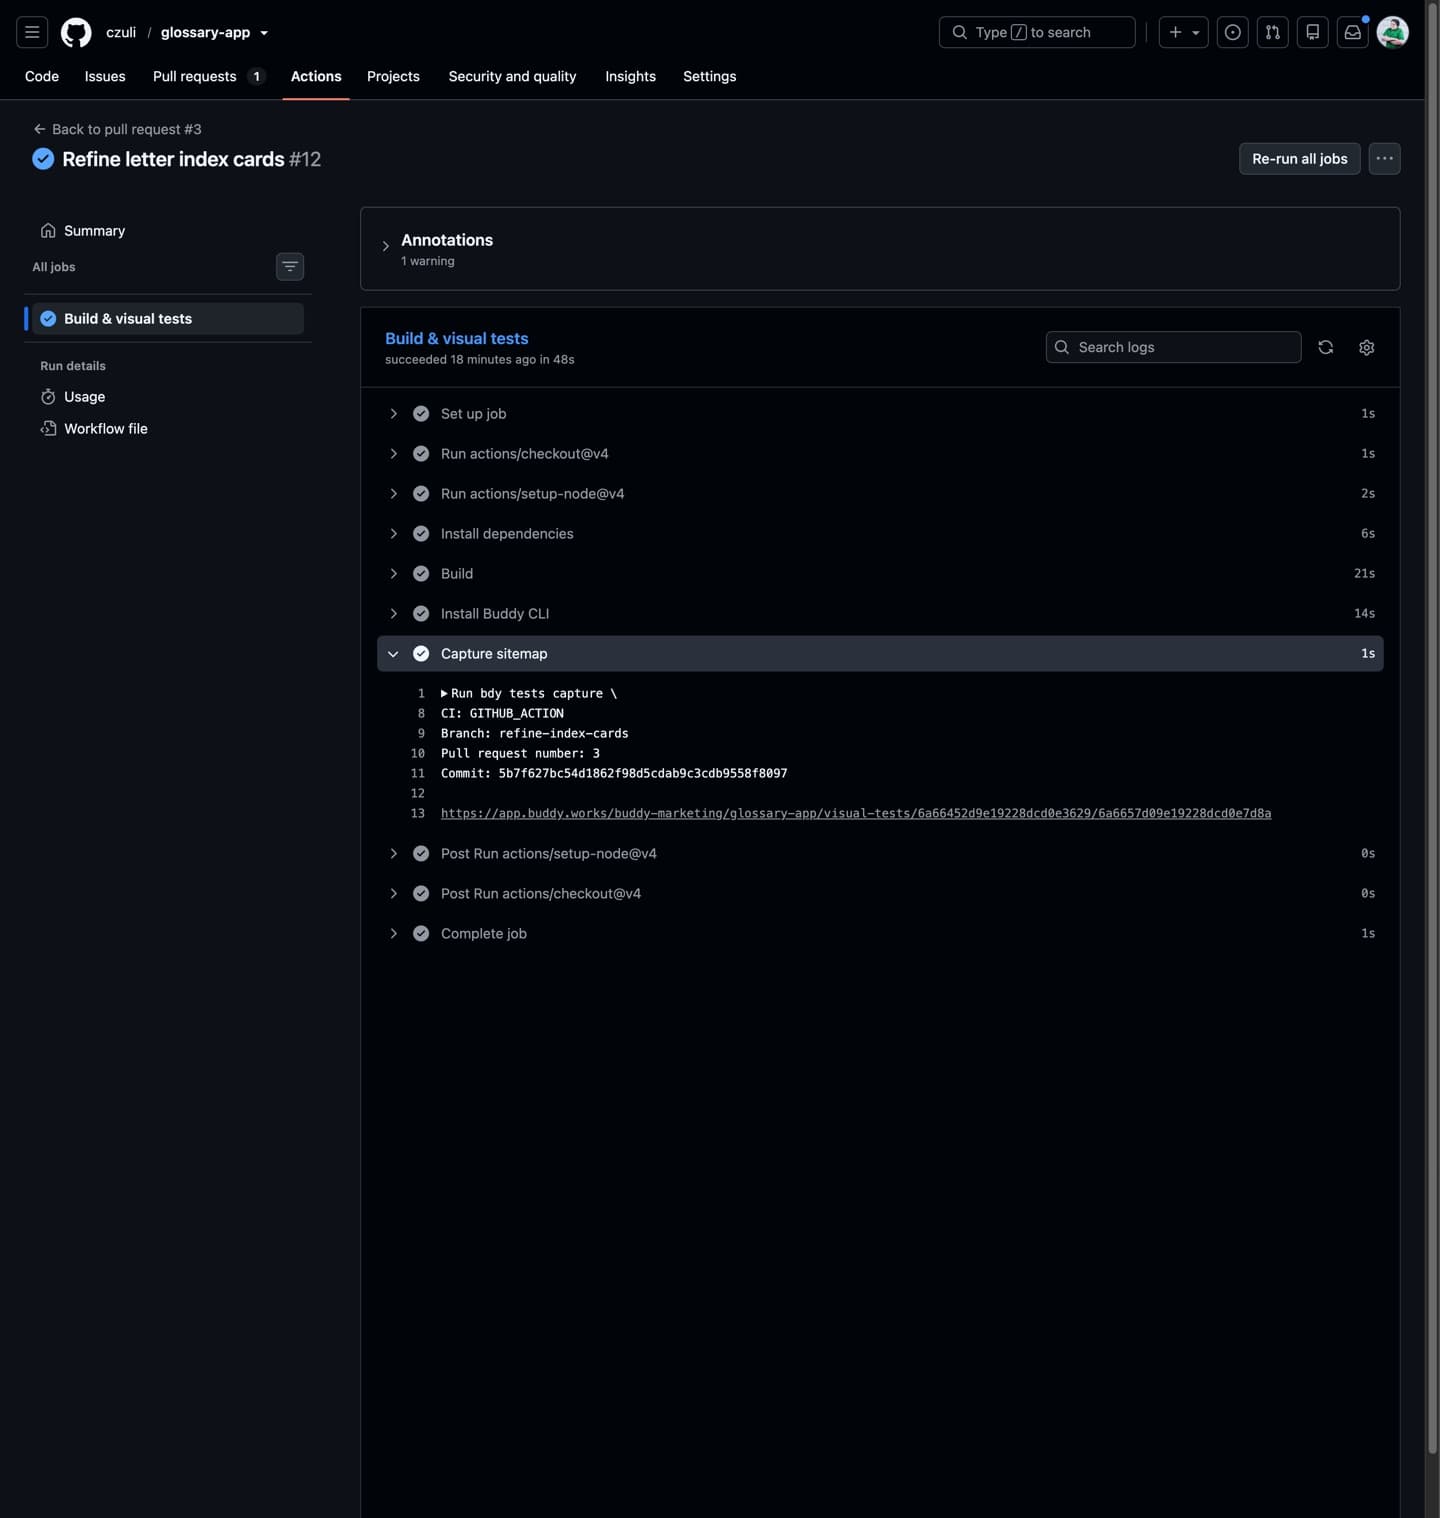Switch to the Code tab

pos(42,76)
